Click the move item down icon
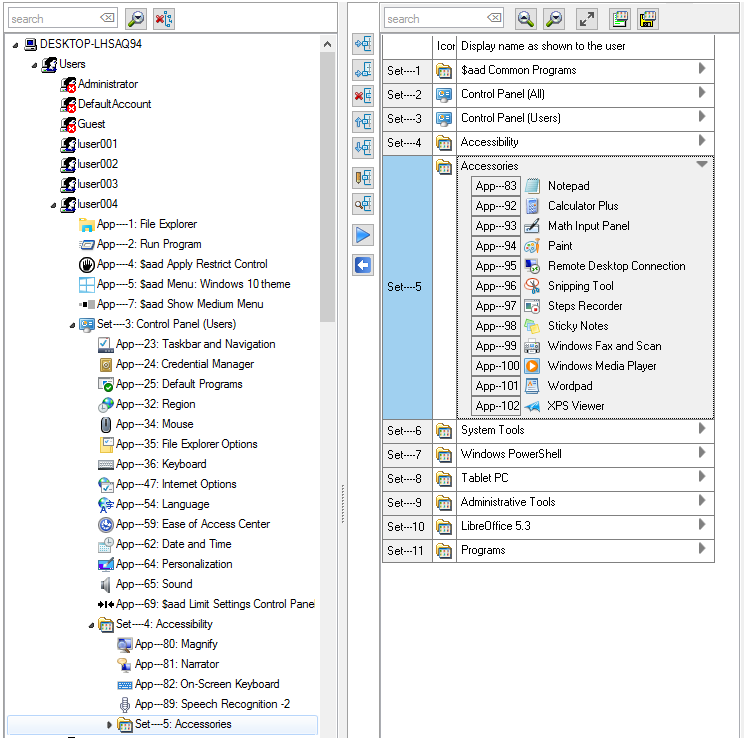Viewport: 744px width, 738px height. (x=364, y=148)
